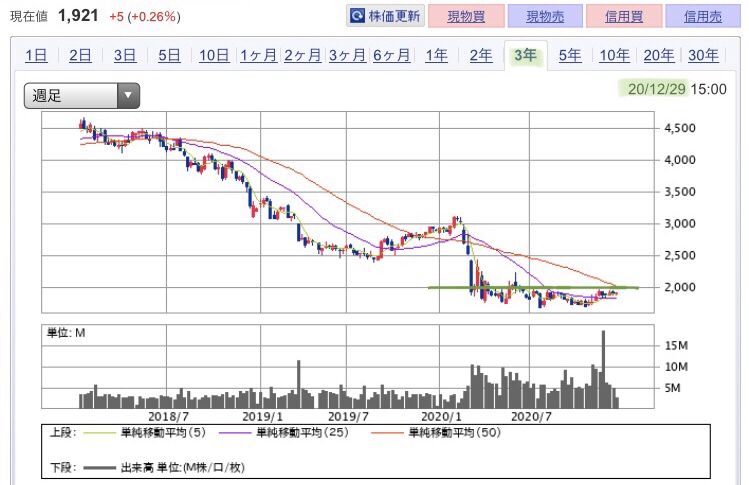Choose the 2ヶ月 period tab
The width and height of the screenshot is (749, 485).
[303, 55]
